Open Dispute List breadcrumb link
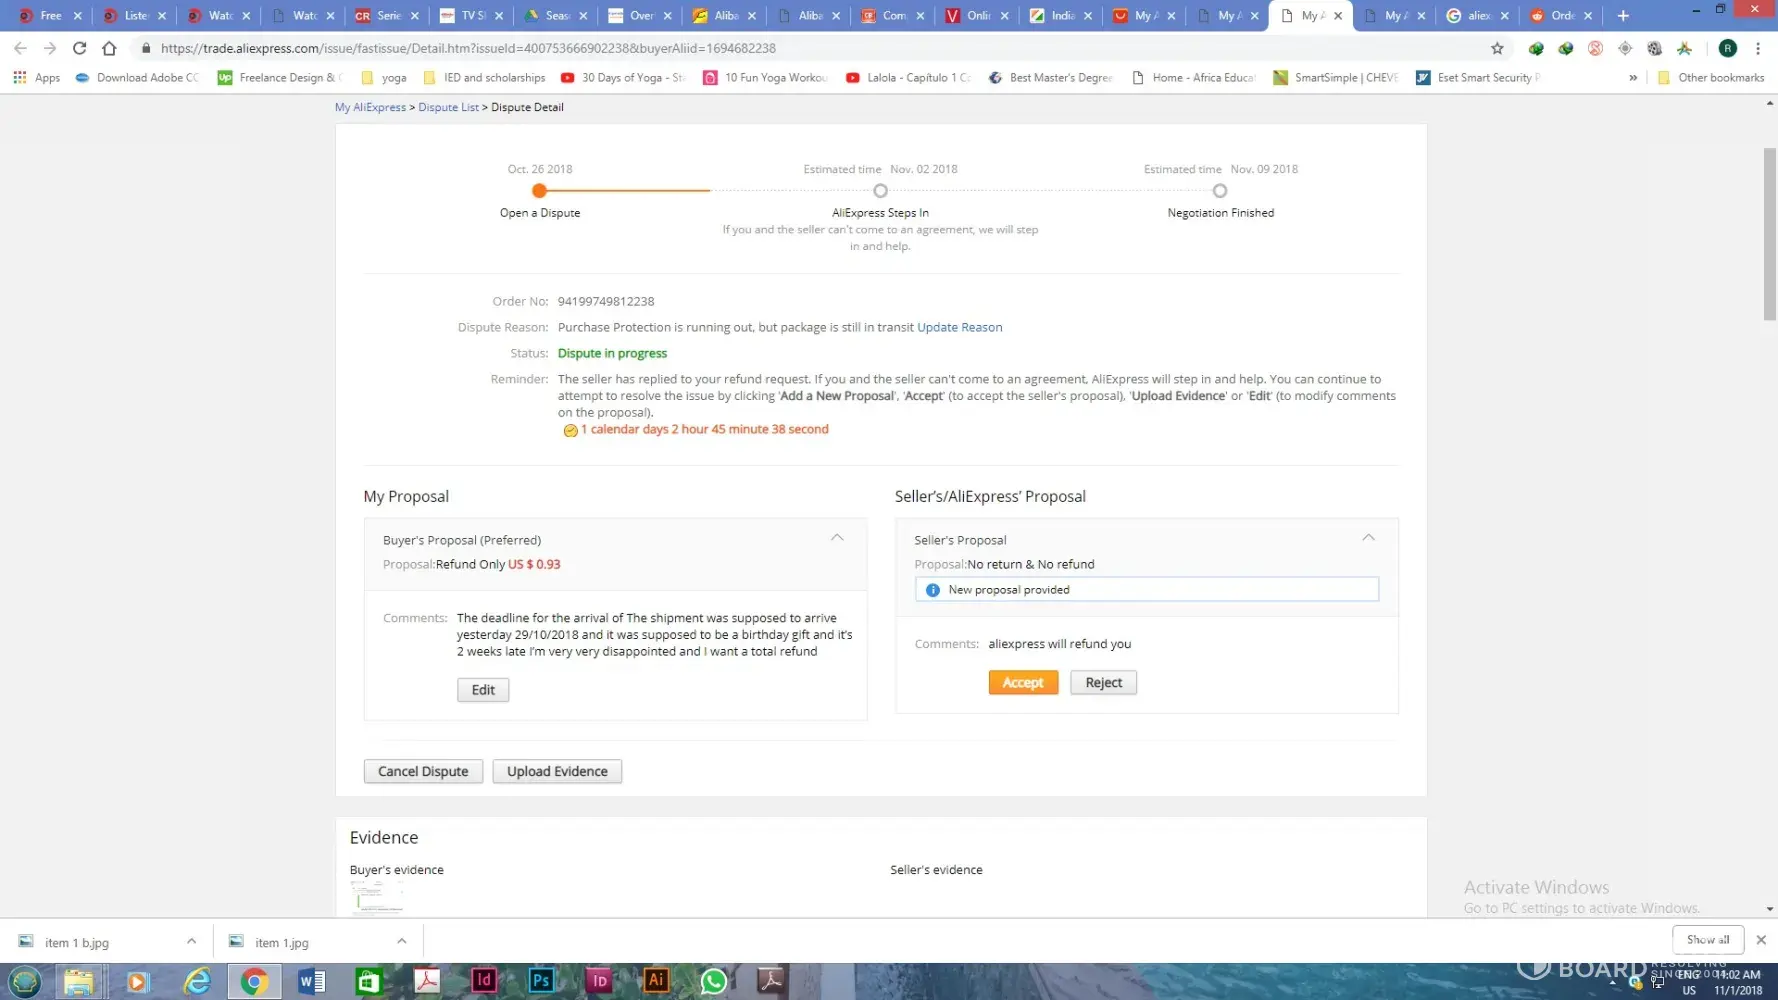Screen dimensions: 1778x1000 point(448,107)
